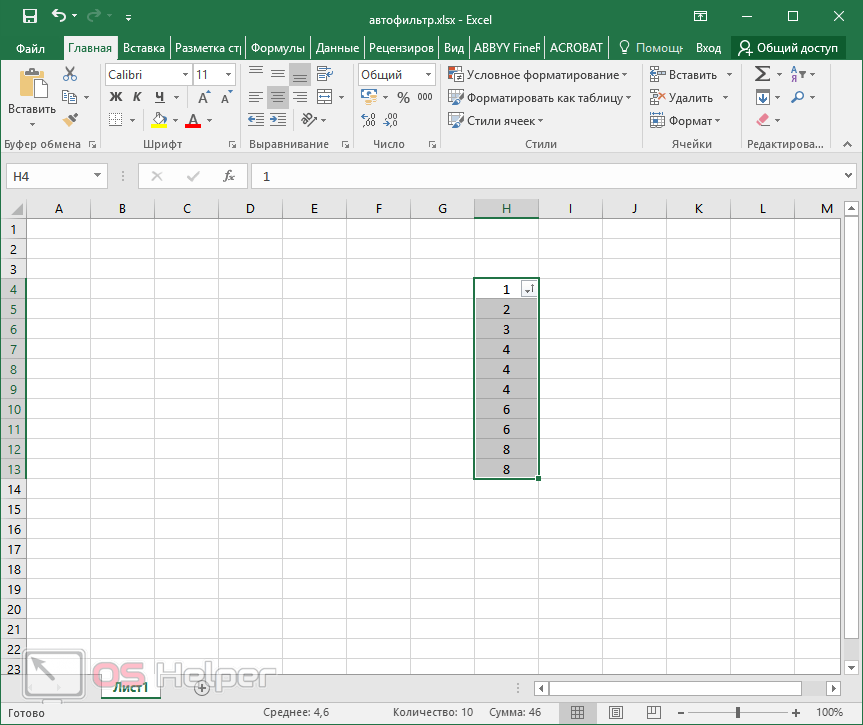The height and width of the screenshot is (725, 863).
Task: Click the Wrap Text icon
Action: pos(324,74)
